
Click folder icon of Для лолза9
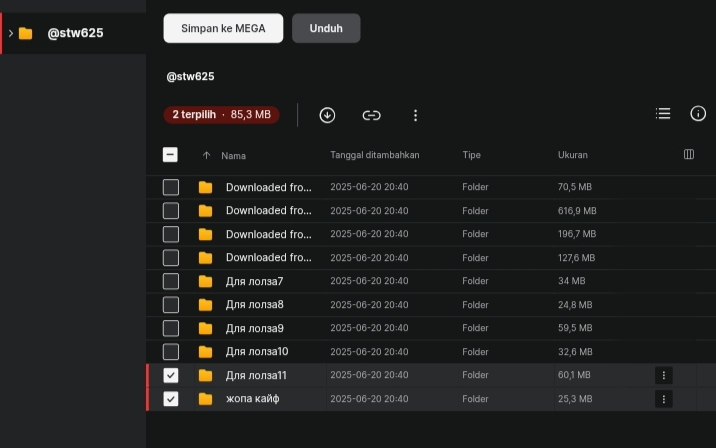[x=205, y=328]
